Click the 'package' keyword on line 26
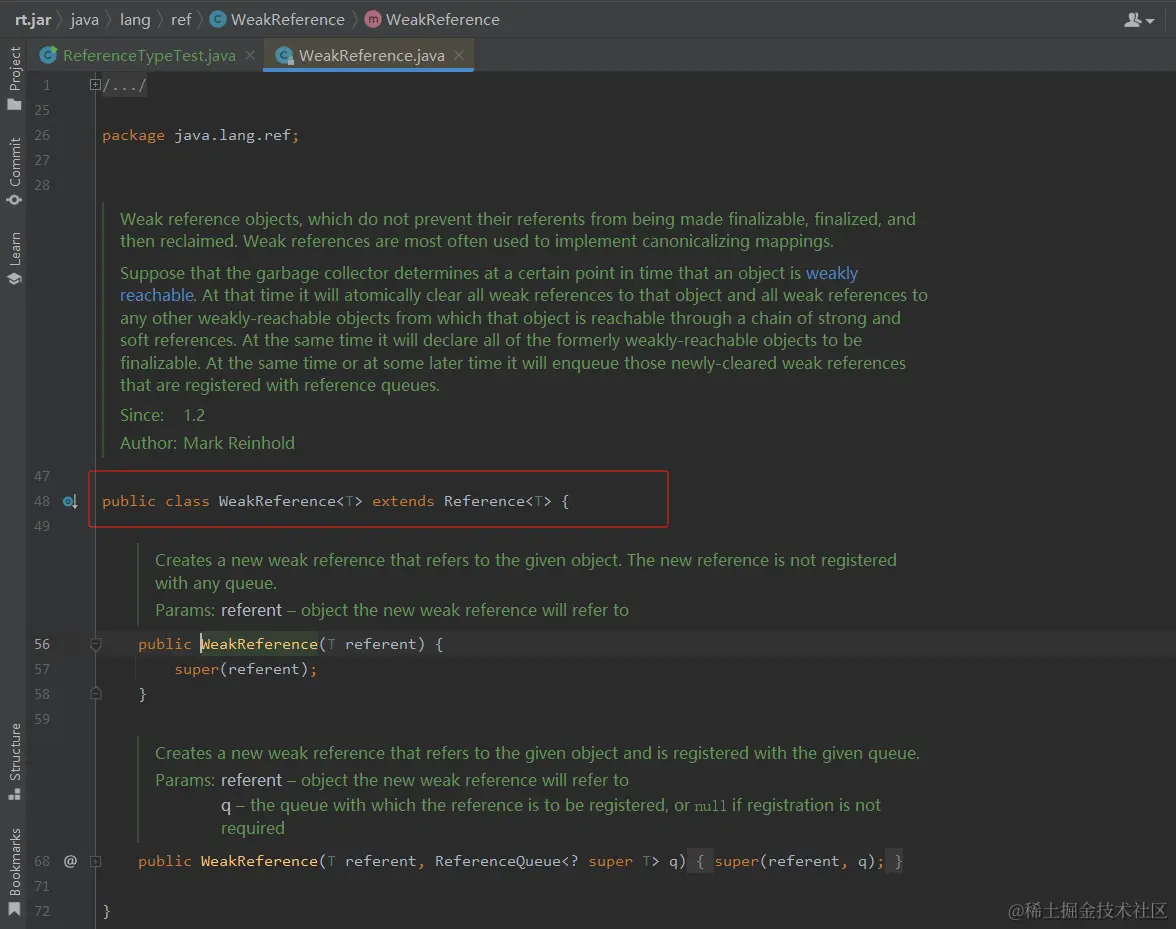 (134, 136)
